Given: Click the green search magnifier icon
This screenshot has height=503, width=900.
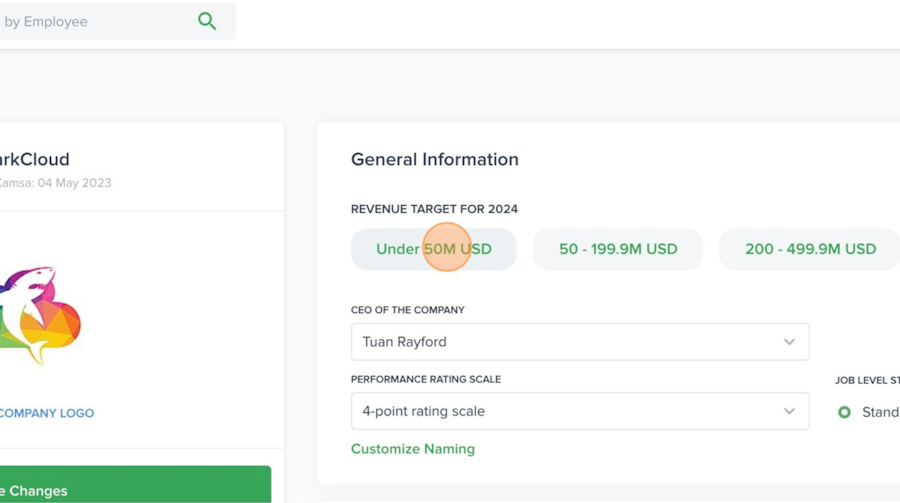Looking at the screenshot, I should 207,21.
